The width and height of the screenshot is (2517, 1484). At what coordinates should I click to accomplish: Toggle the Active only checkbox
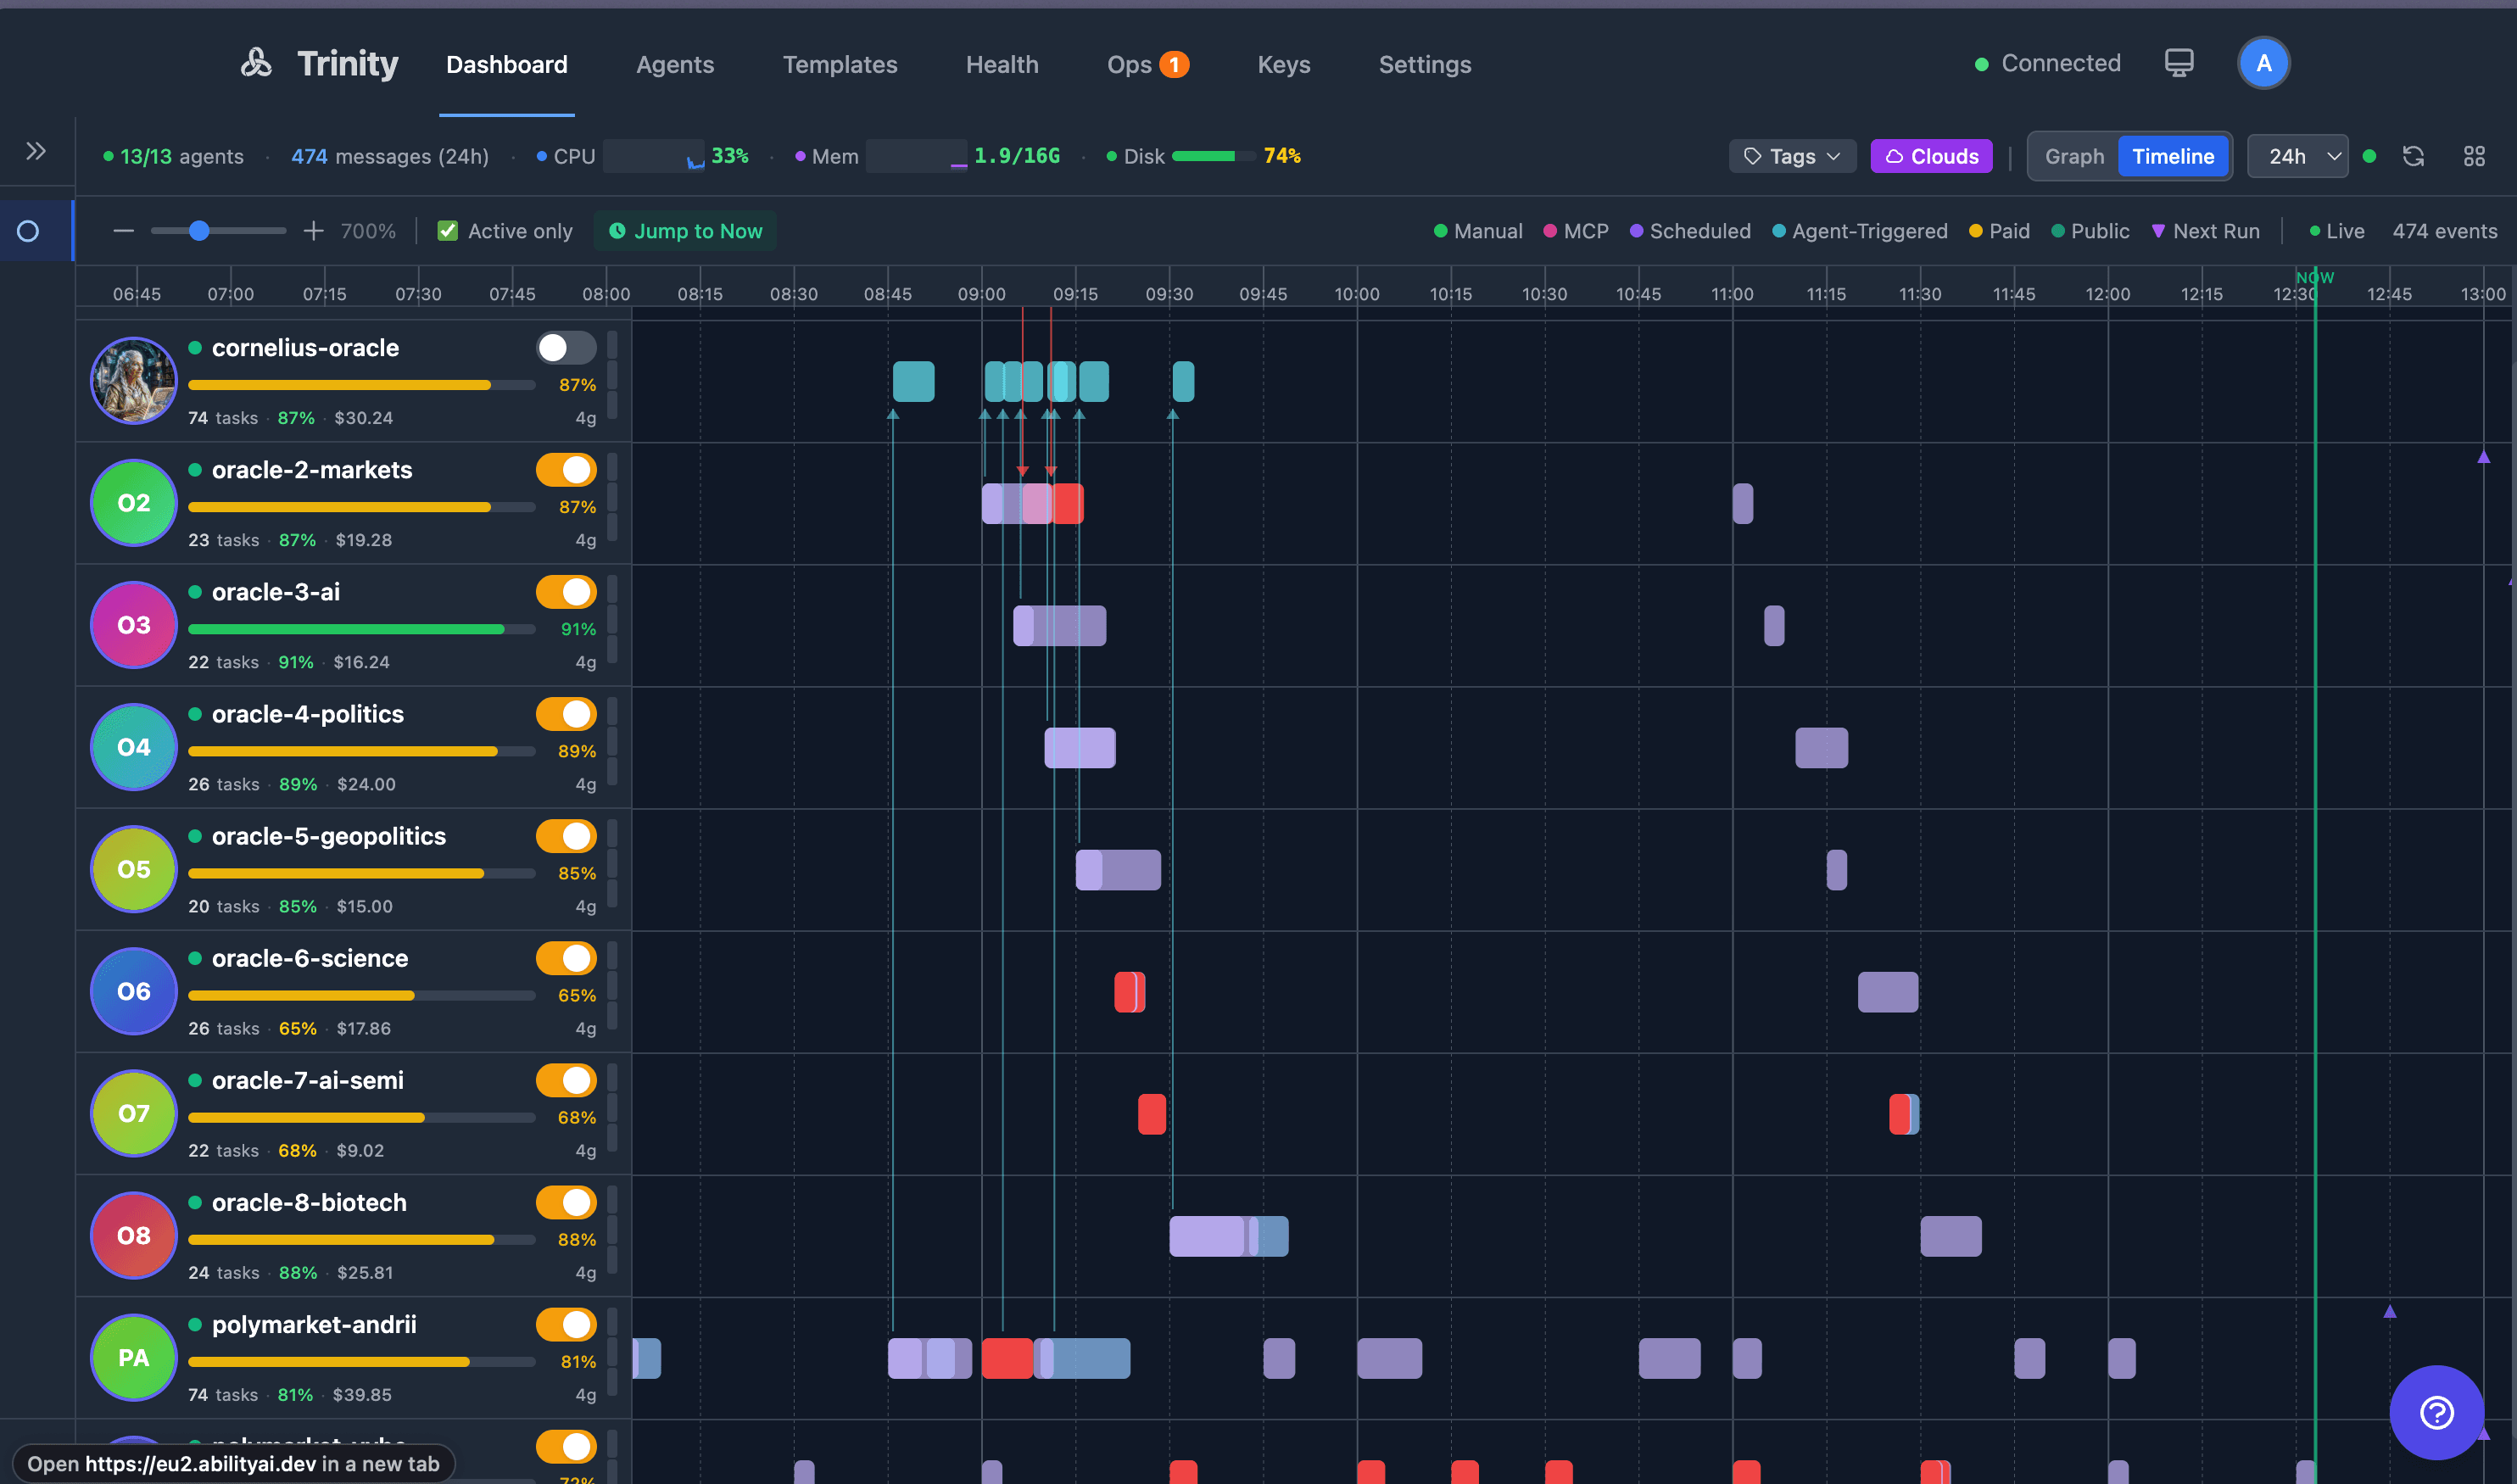click(x=448, y=231)
